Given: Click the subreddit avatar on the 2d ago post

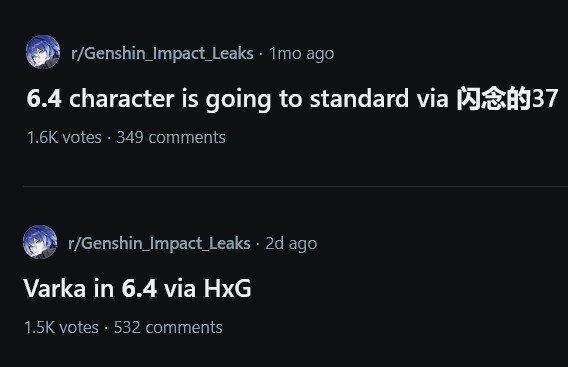Looking at the screenshot, I should [40, 242].
